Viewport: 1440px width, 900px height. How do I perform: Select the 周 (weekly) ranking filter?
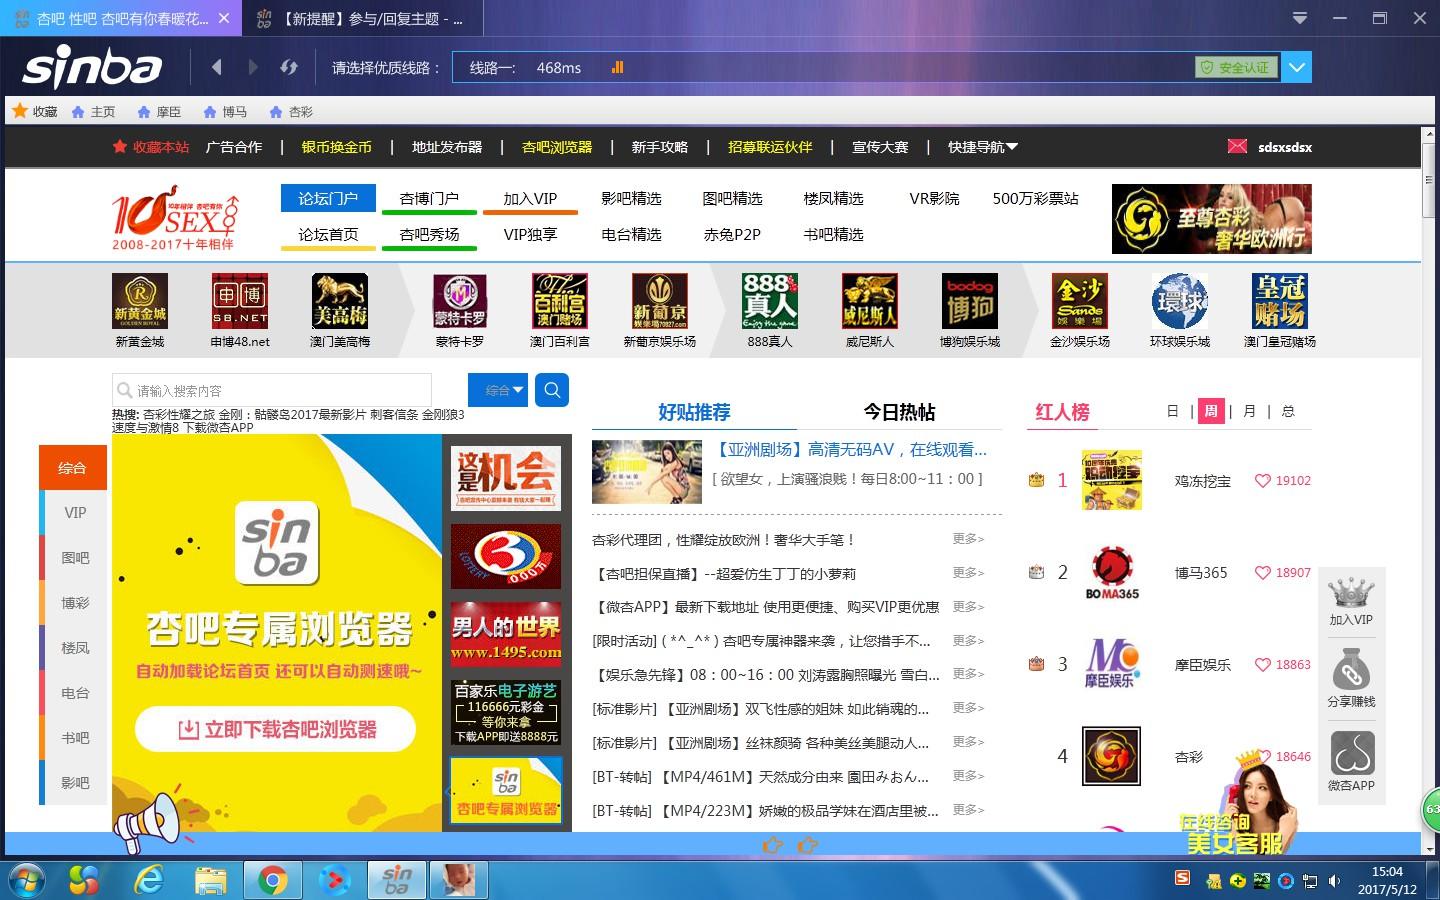pyautogui.click(x=1211, y=411)
